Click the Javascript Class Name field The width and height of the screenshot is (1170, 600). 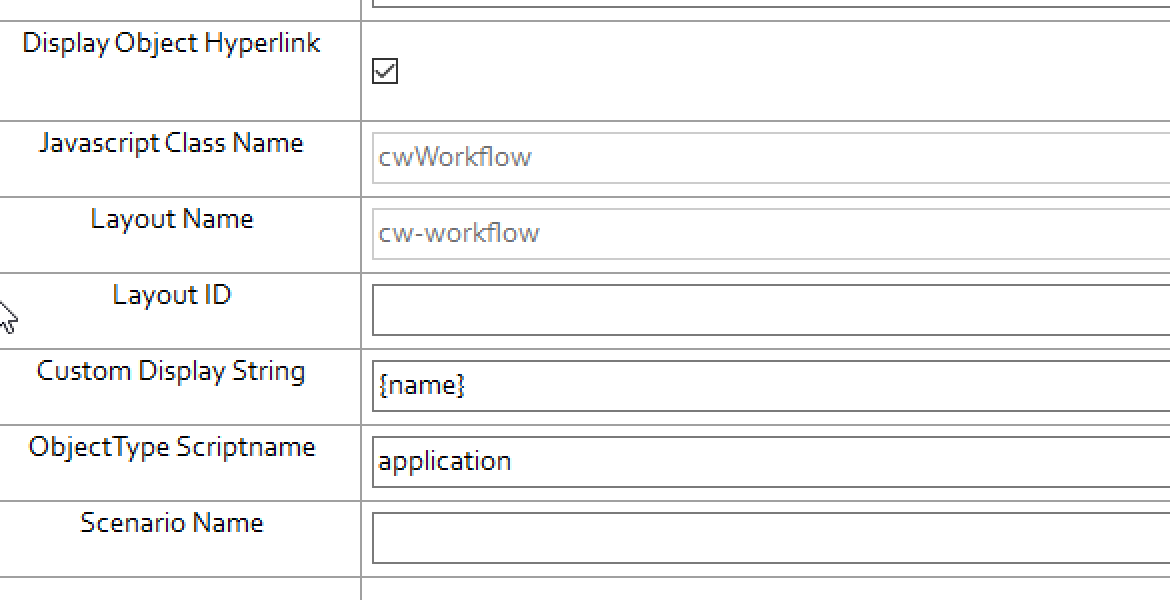(770, 158)
